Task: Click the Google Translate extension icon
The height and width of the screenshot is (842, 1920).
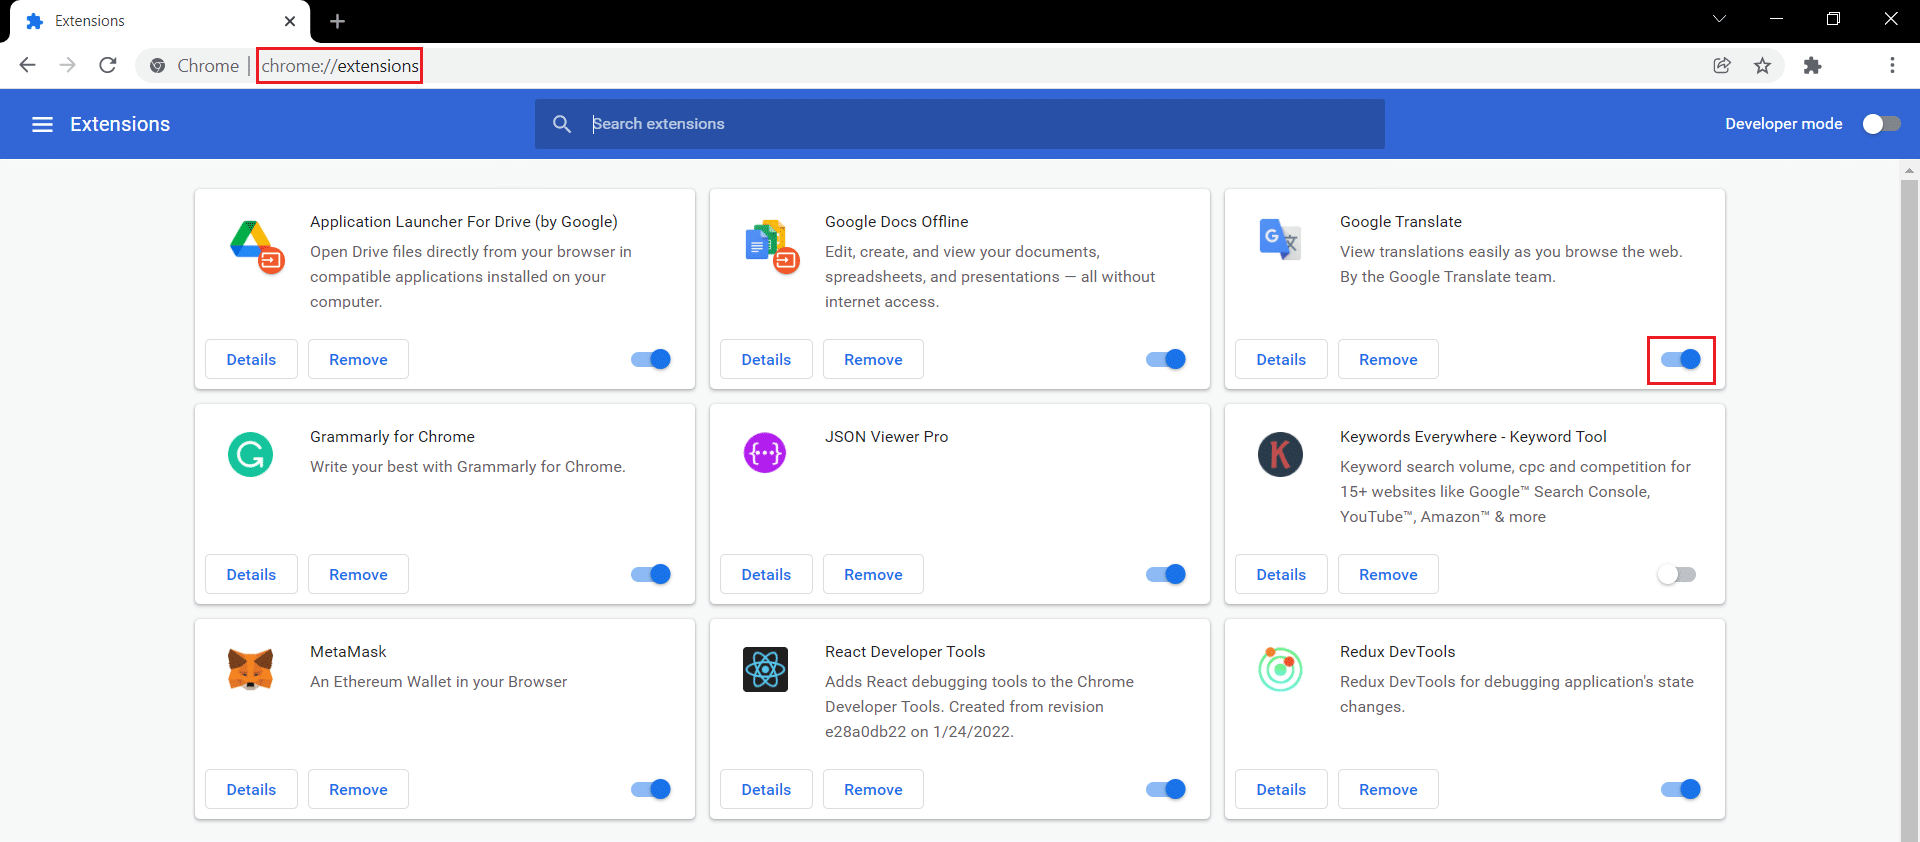Action: click(1280, 239)
